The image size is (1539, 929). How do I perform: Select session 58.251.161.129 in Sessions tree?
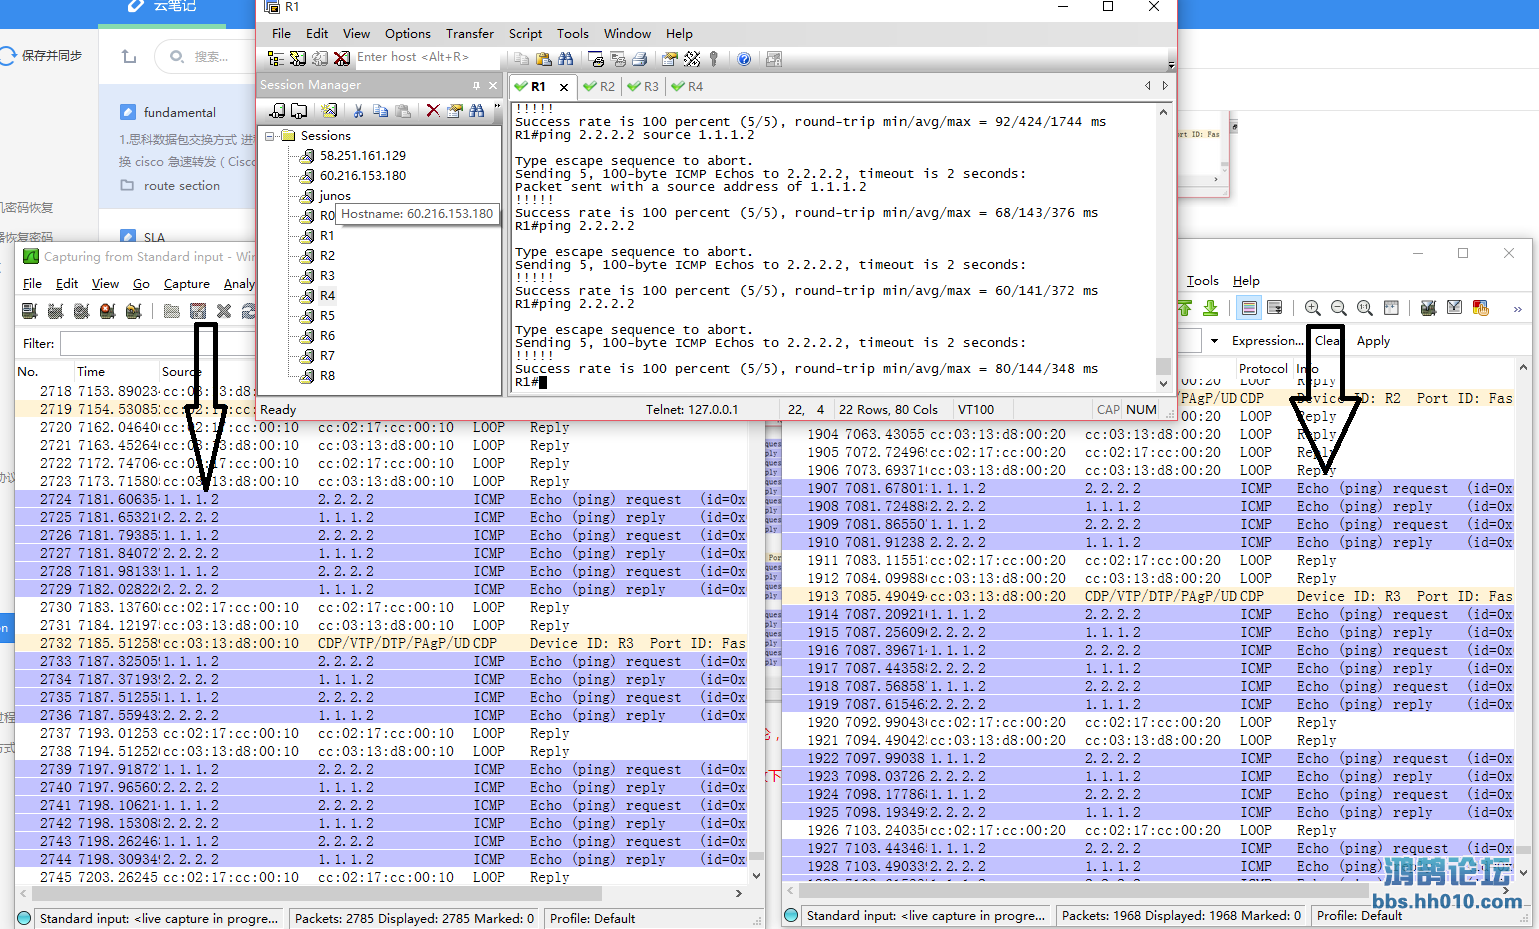[x=363, y=155]
